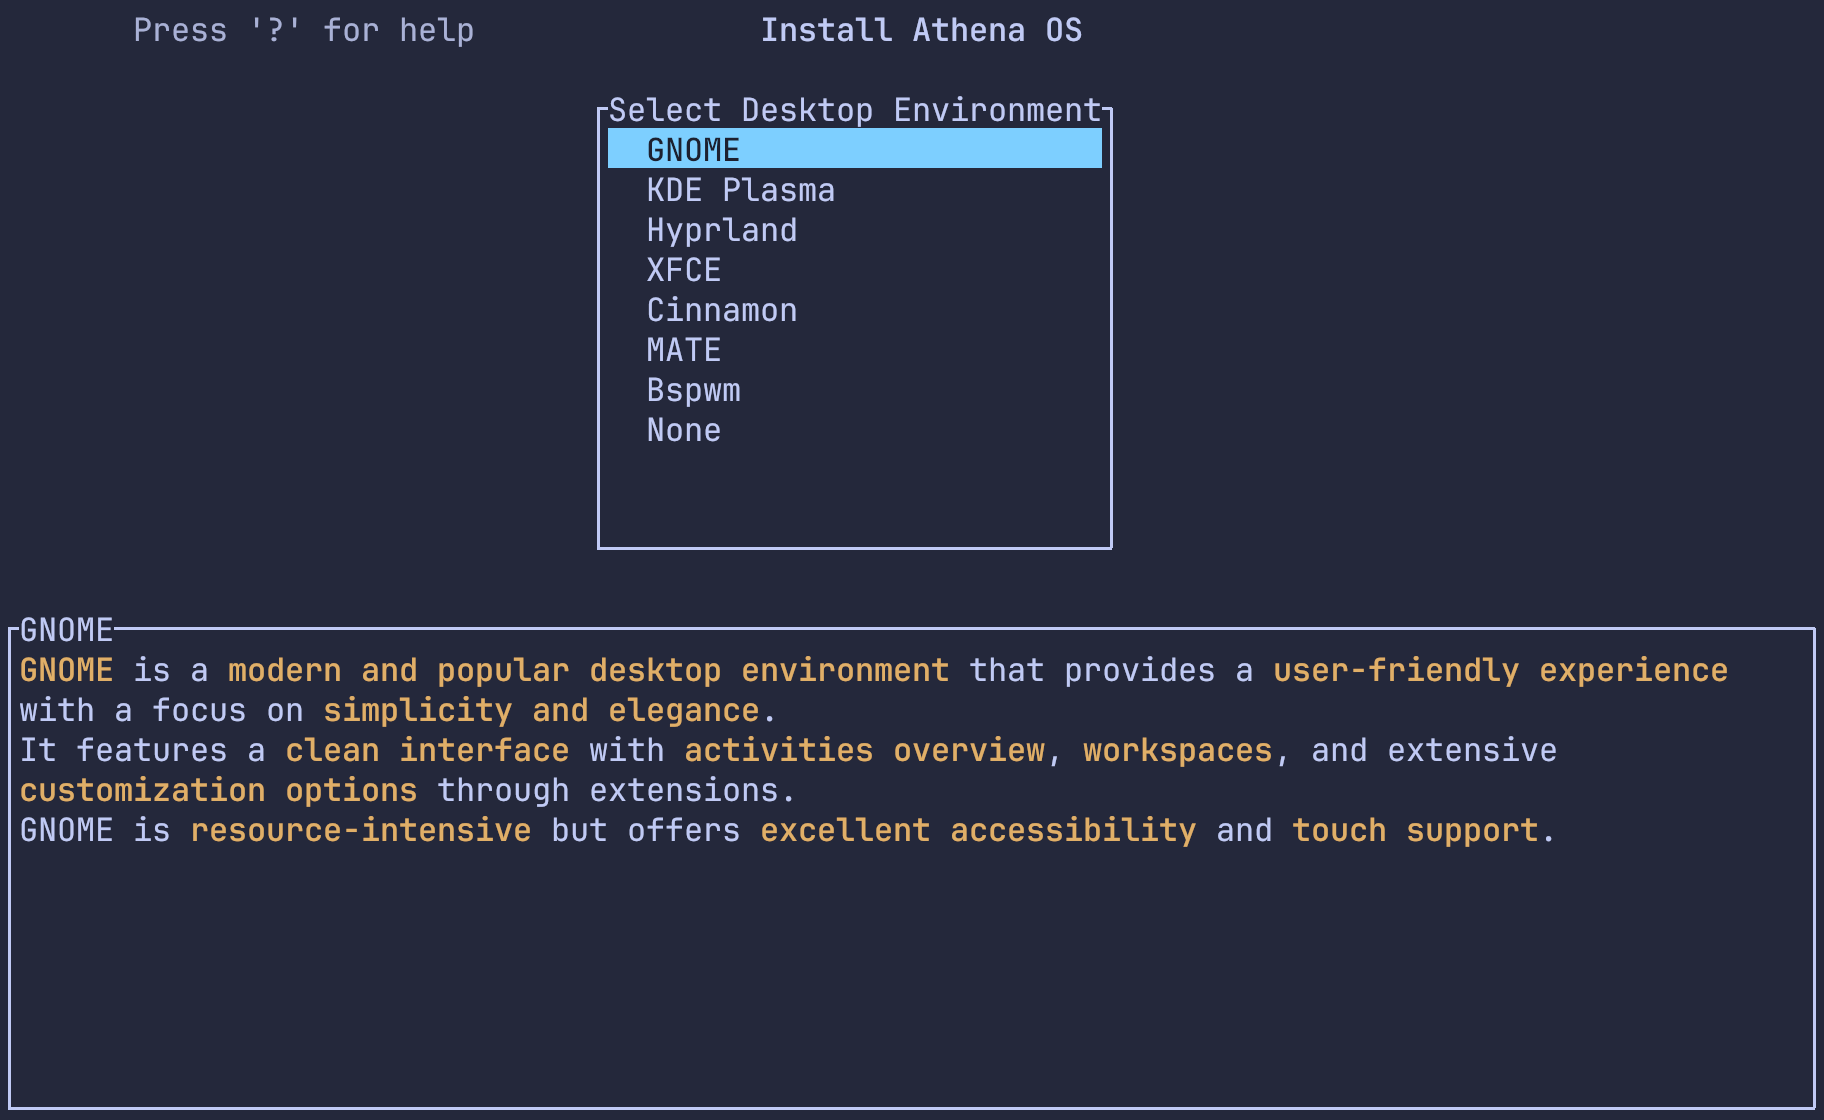1824x1120 pixels.
Task: Select Hyprland in the environment list
Action: point(721,230)
